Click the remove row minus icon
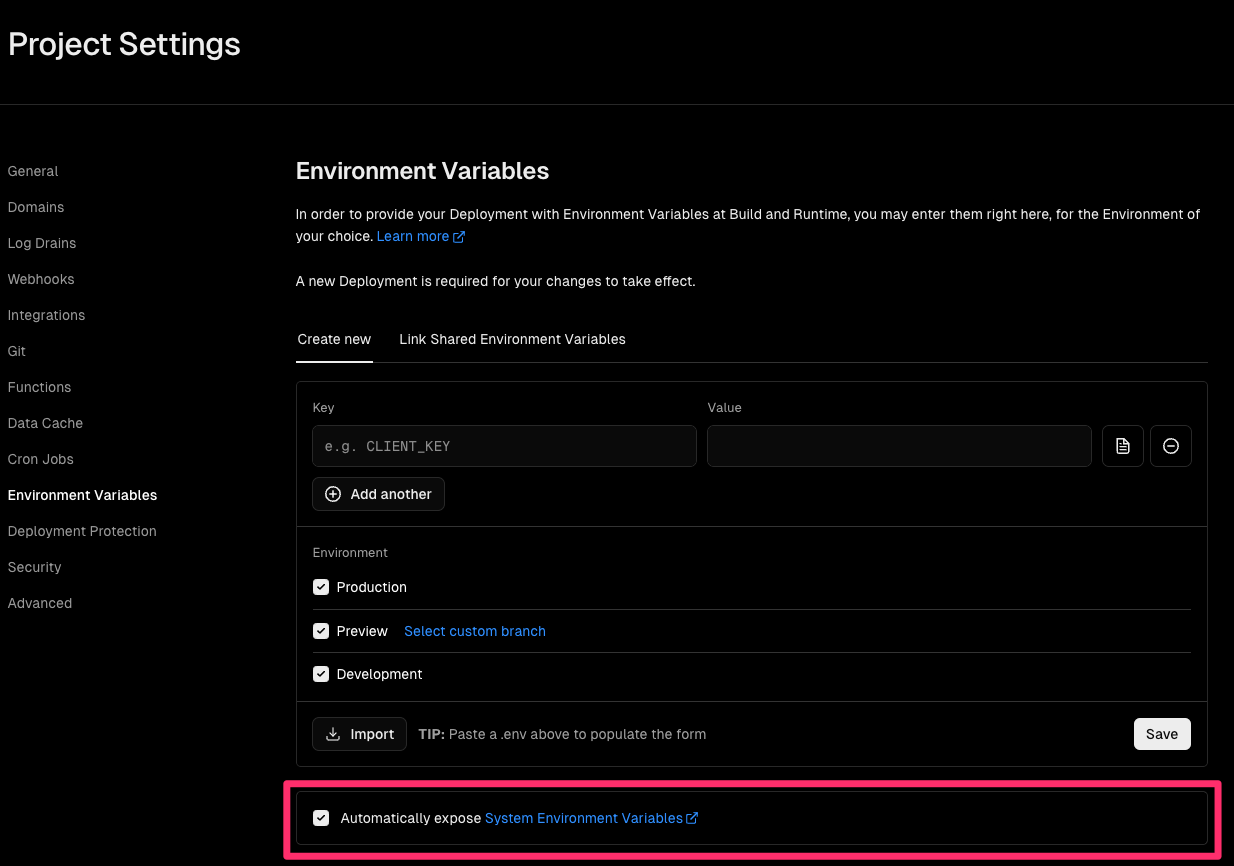Image resolution: width=1234 pixels, height=866 pixels. pyautogui.click(x=1170, y=446)
